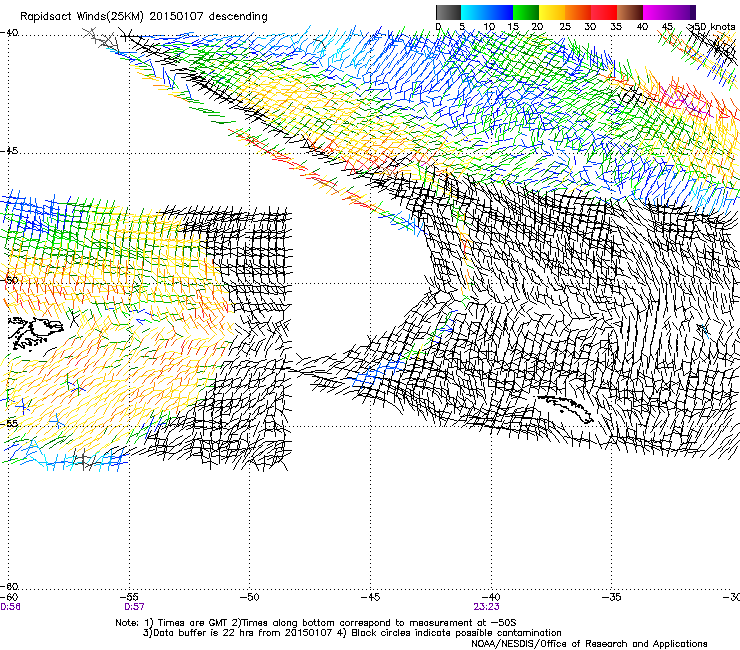Click the dark purple 45-50 knots legend segment
This screenshot has height=650, width=740.
click(682, 12)
